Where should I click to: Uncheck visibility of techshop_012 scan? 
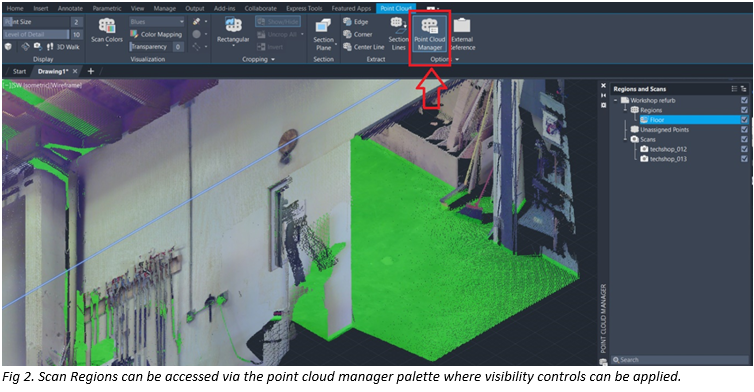744,149
